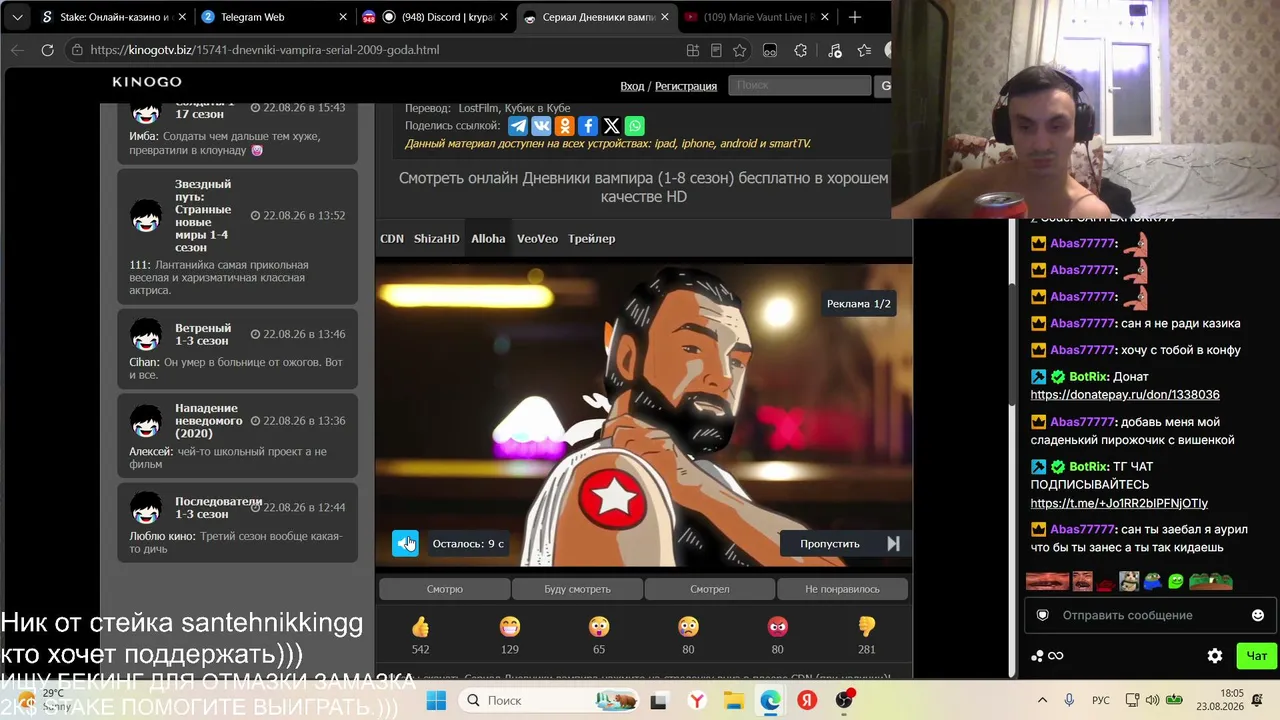The height and width of the screenshot is (720, 1280).
Task: Open the browser extensions puzzle icon
Action: pyautogui.click(x=801, y=50)
